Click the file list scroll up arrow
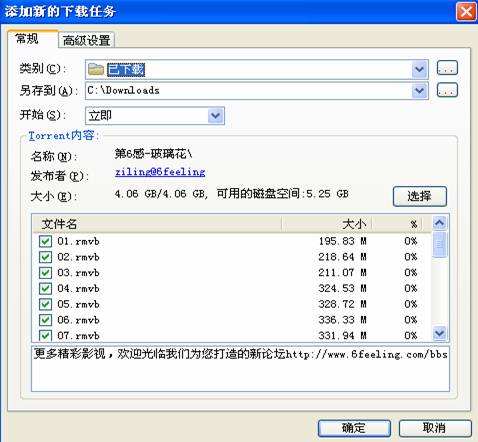Viewport: 478px width, 442px height. coord(440,223)
